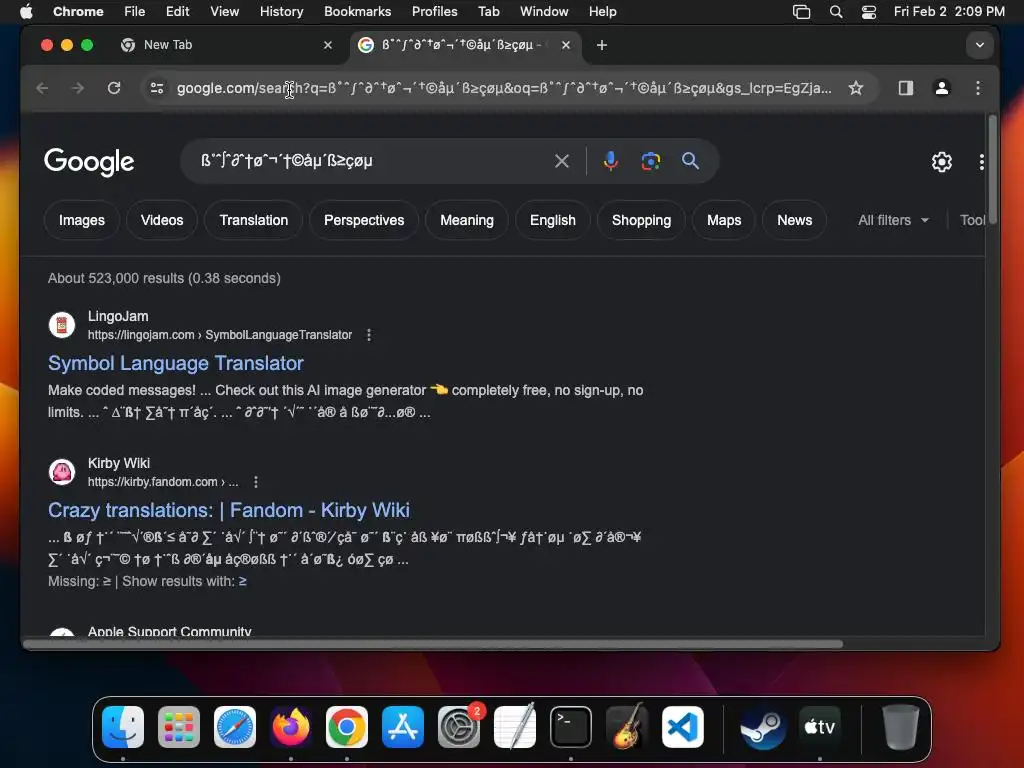Open Apple TV from the Dock
Screen dimensions: 1024x768
(x=820, y=727)
